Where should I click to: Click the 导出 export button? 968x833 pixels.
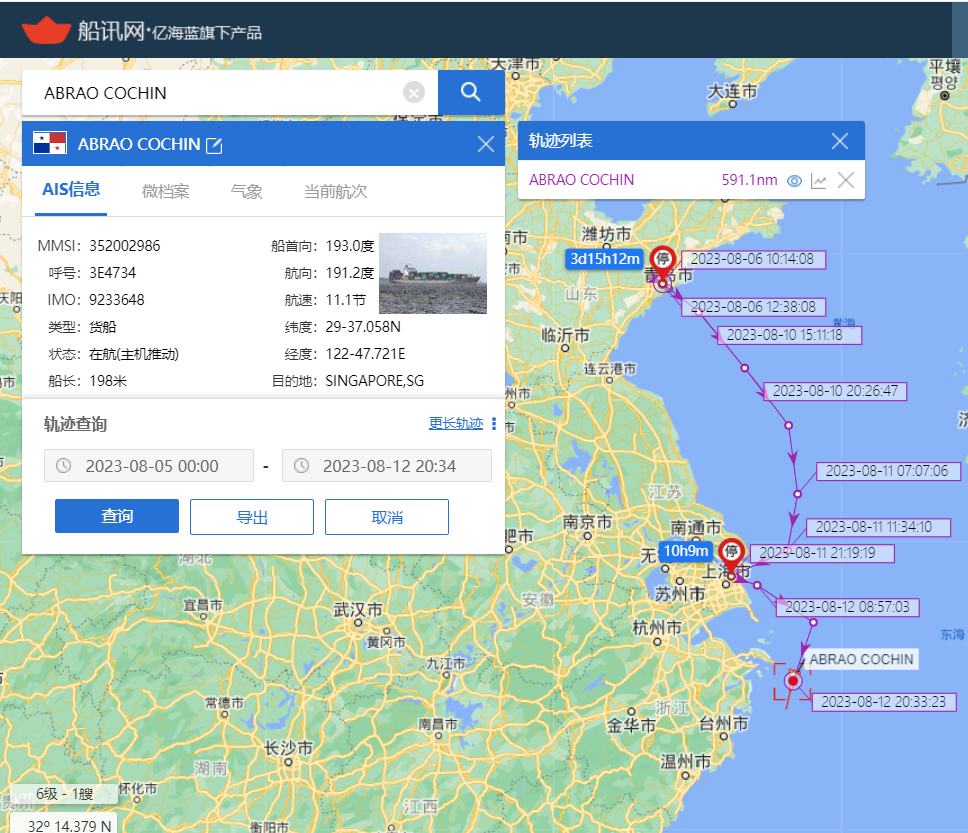tap(252, 517)
